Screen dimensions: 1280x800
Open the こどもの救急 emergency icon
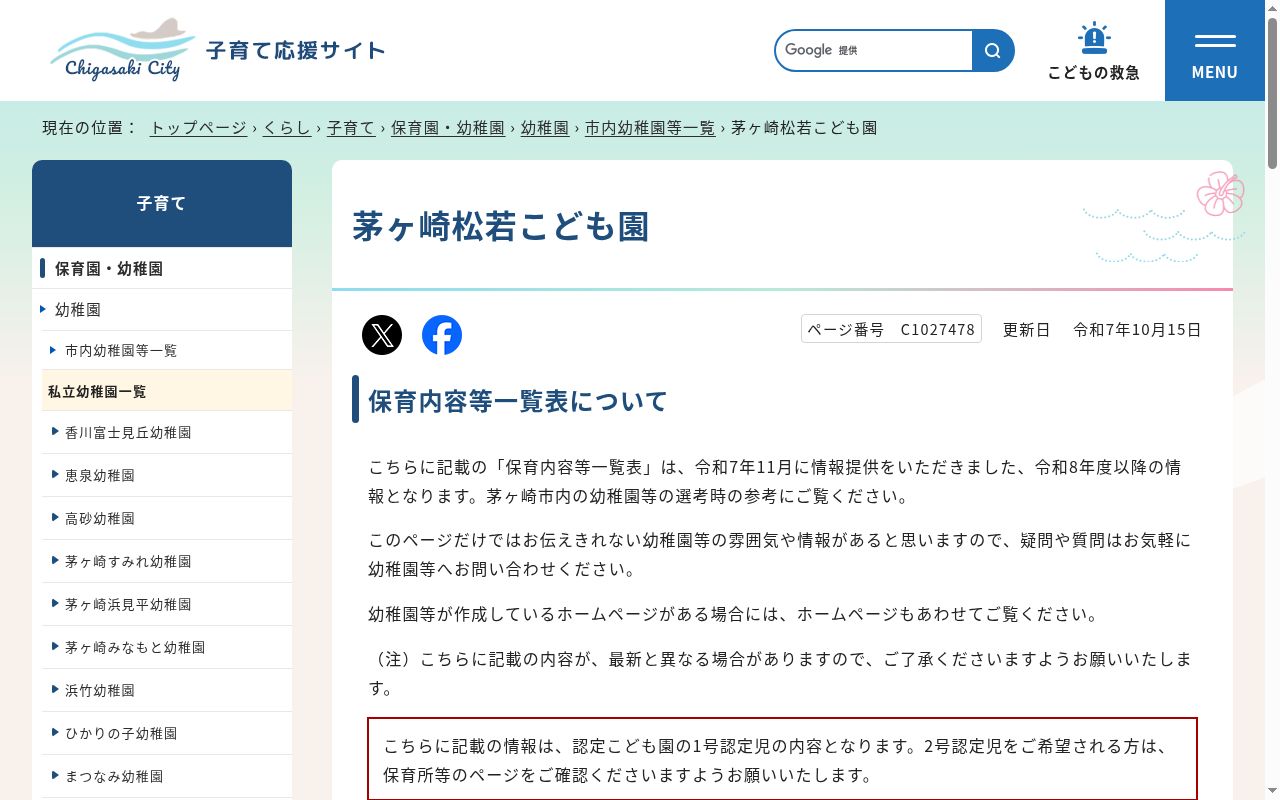coord(1094,51)
